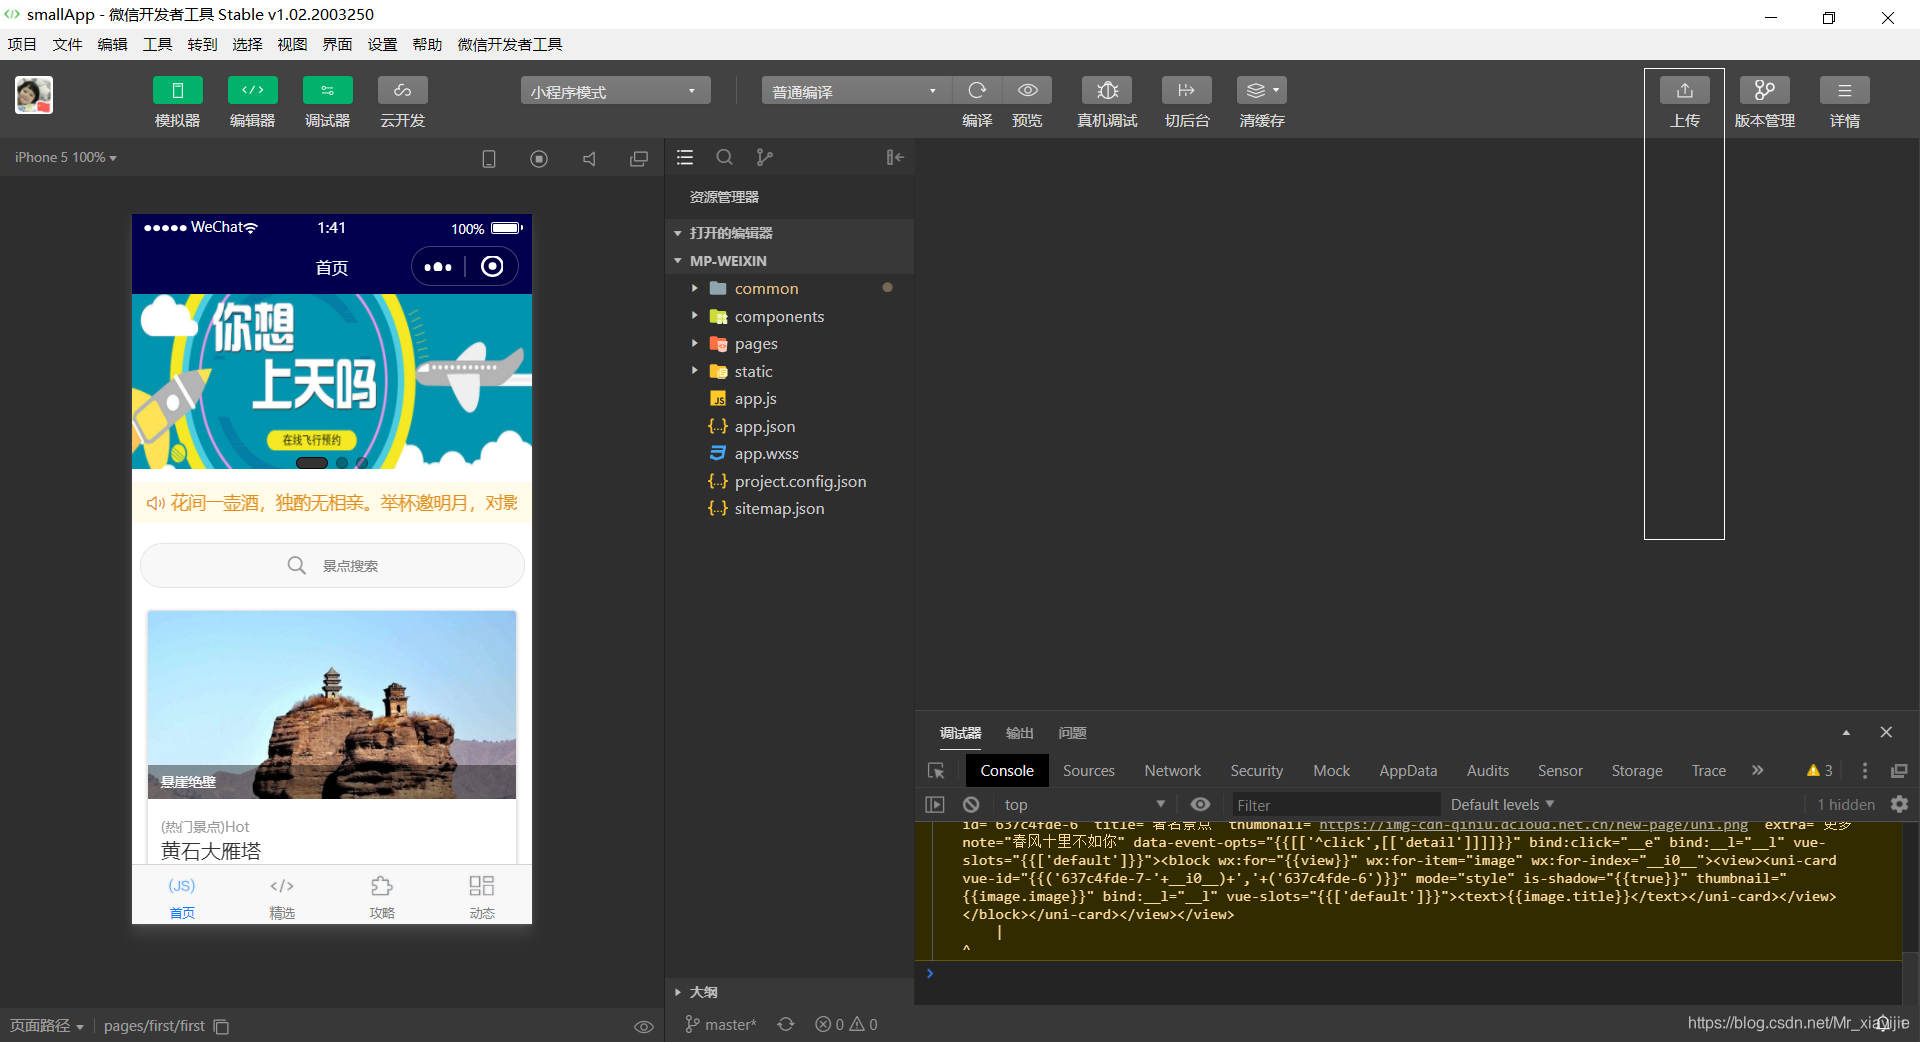Viewport: 1920px width, 1042px height.
Task: Detach the simulator into separate window
Action: [x=639, y=159]
